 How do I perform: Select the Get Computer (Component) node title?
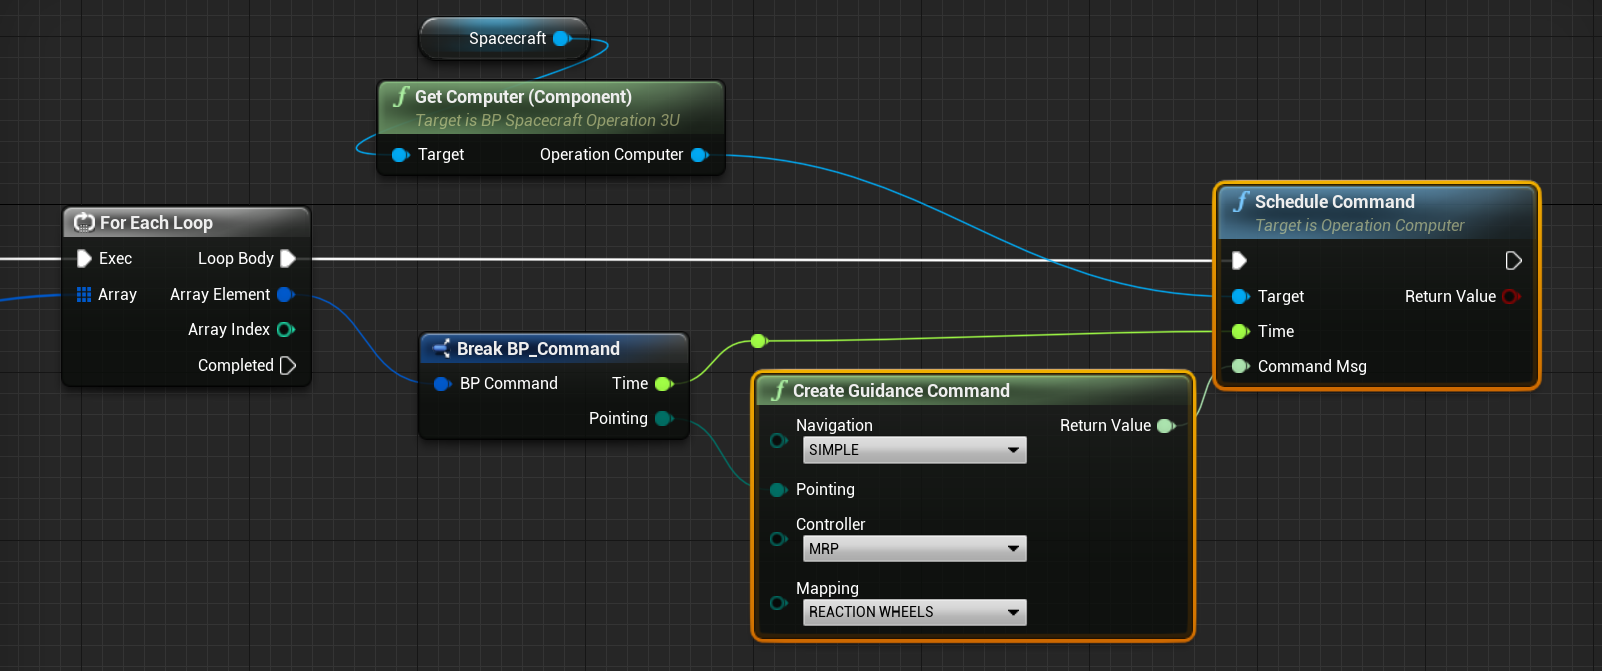523,97
